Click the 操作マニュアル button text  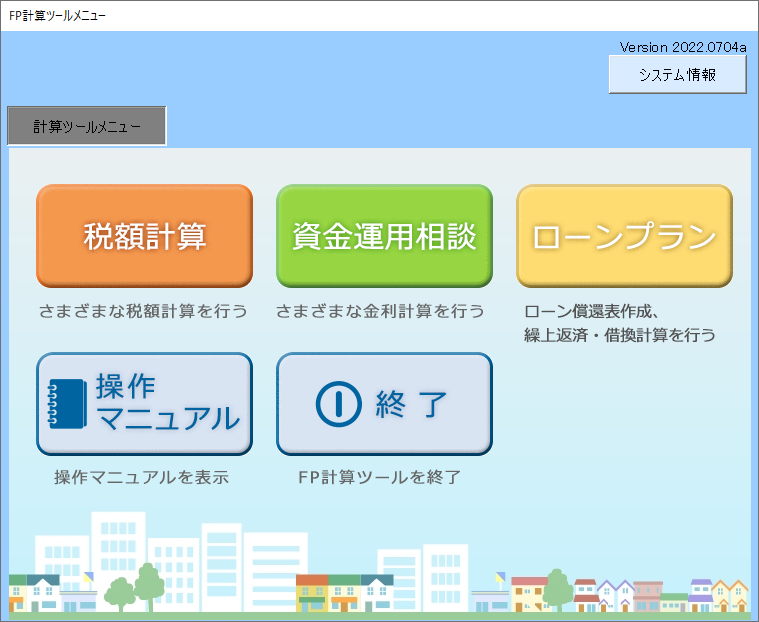(167, 403)
